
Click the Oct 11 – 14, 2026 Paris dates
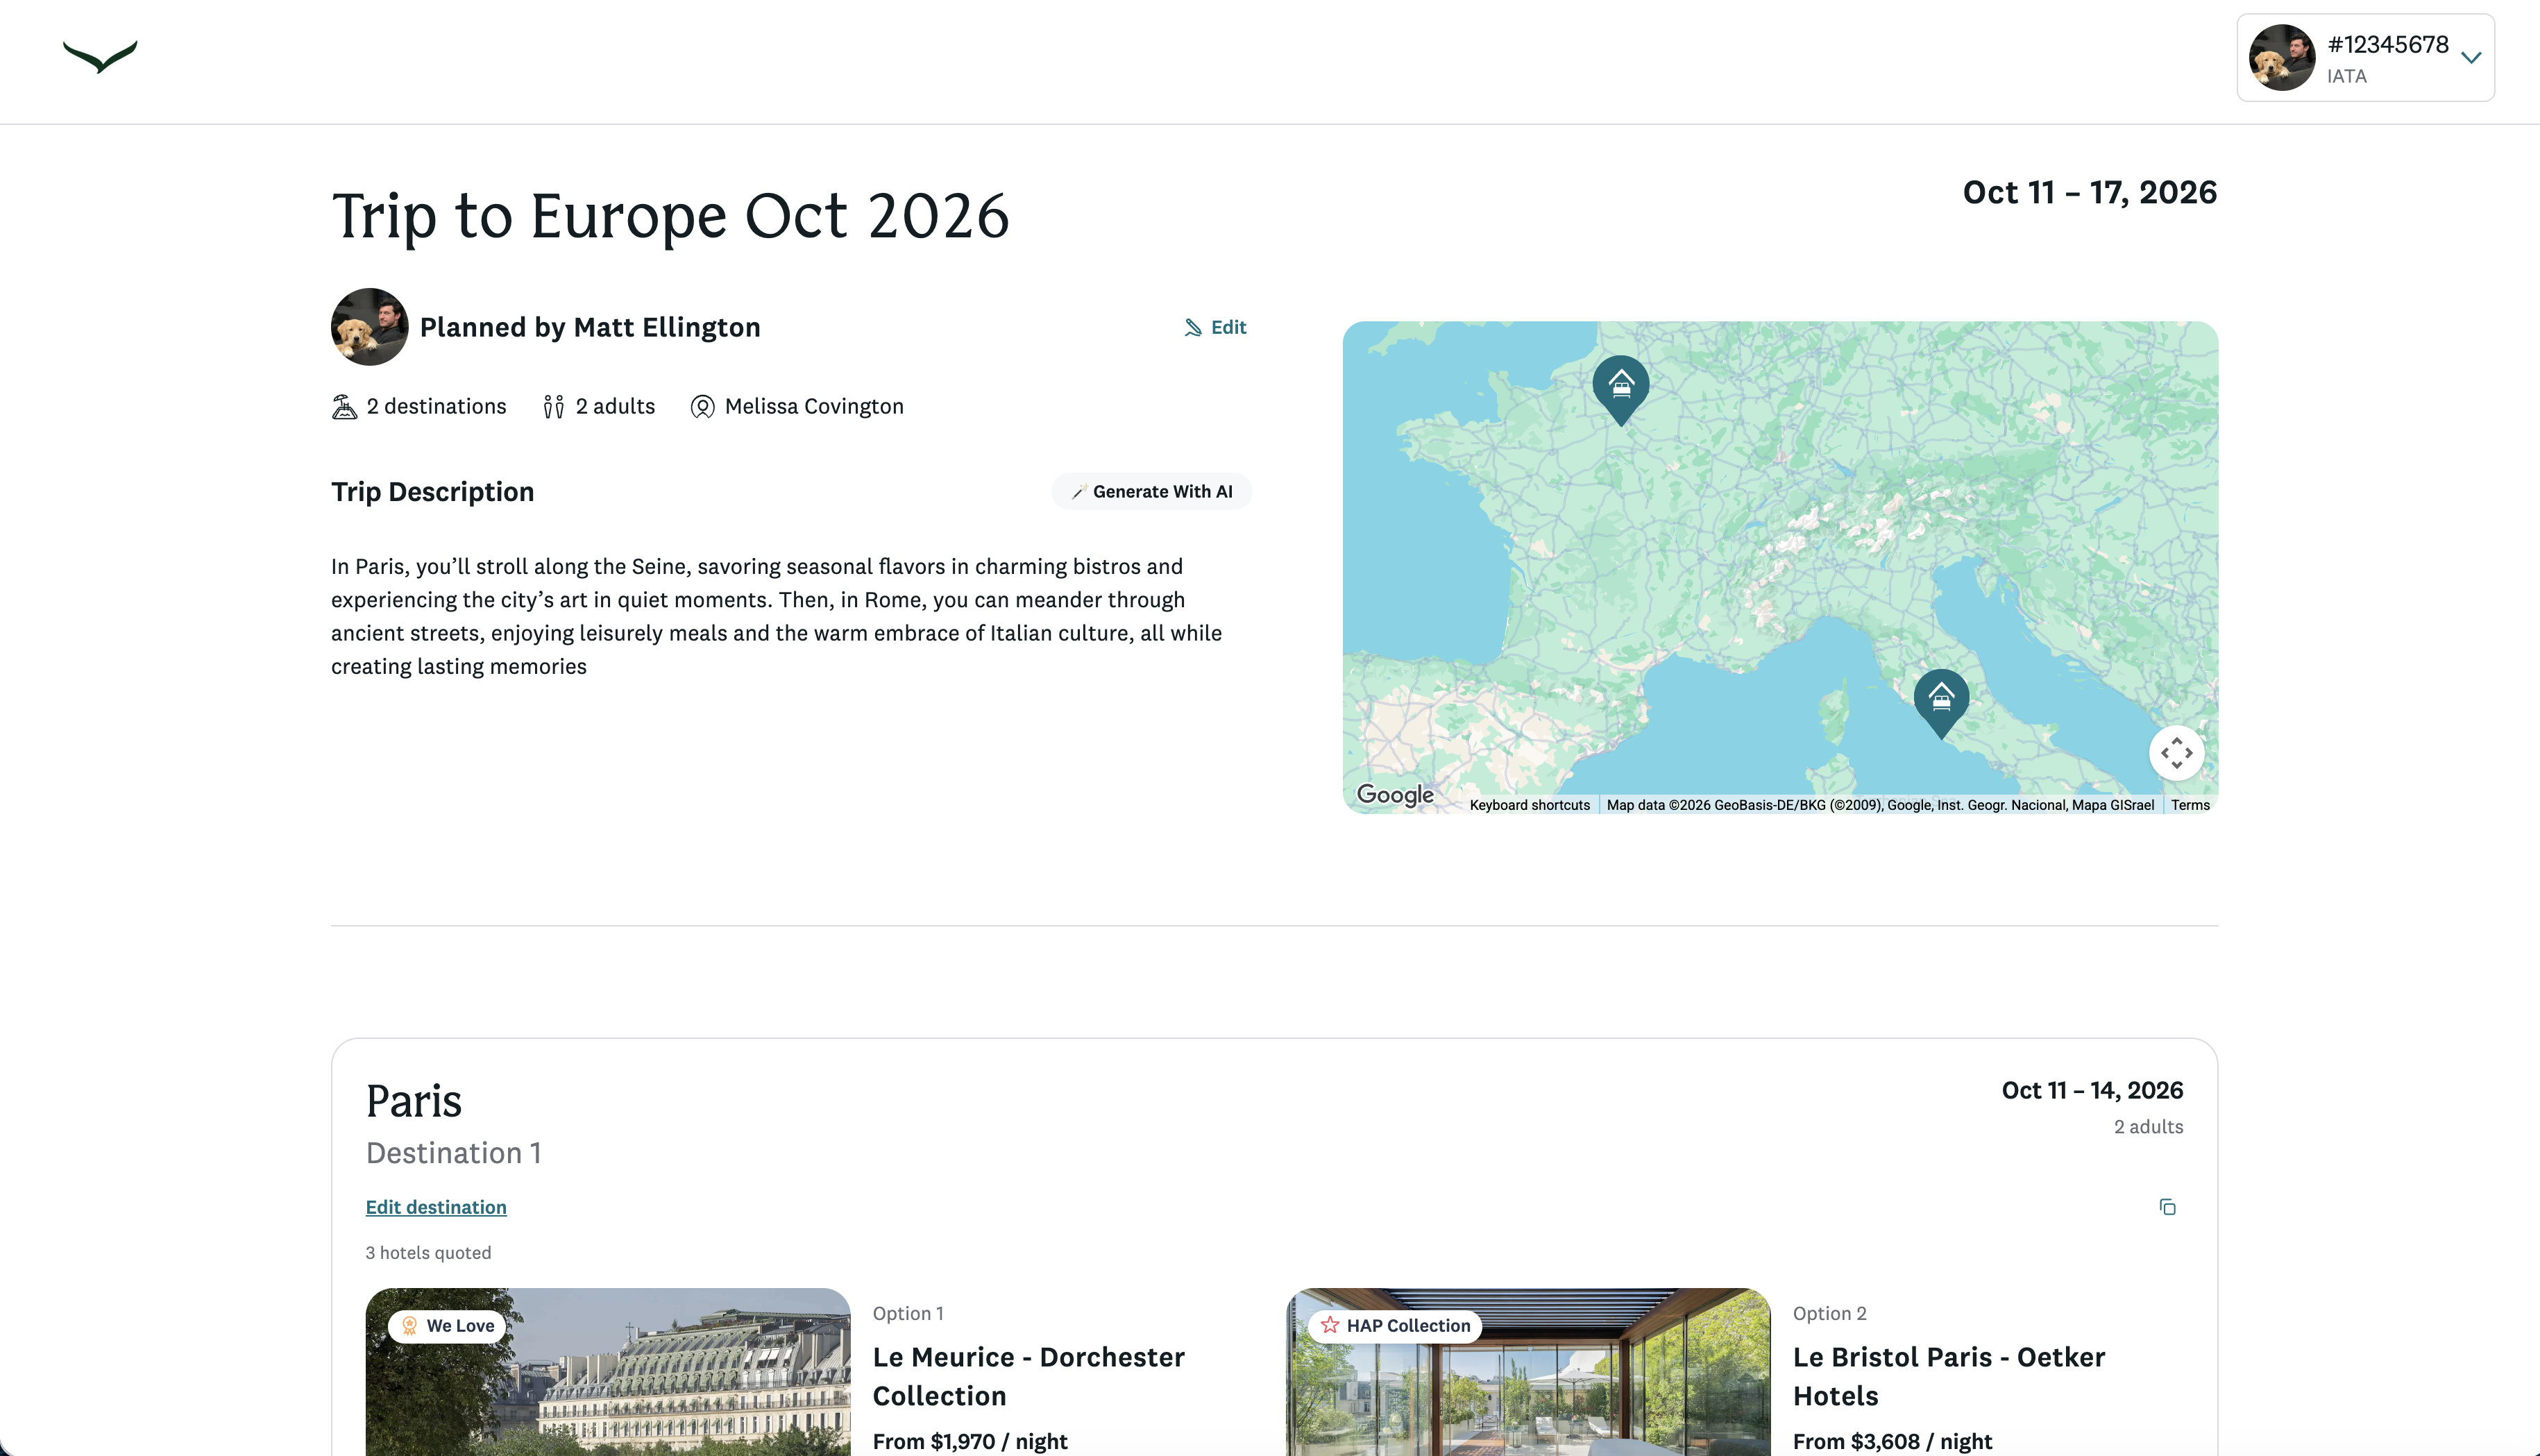[2092, 1090]
